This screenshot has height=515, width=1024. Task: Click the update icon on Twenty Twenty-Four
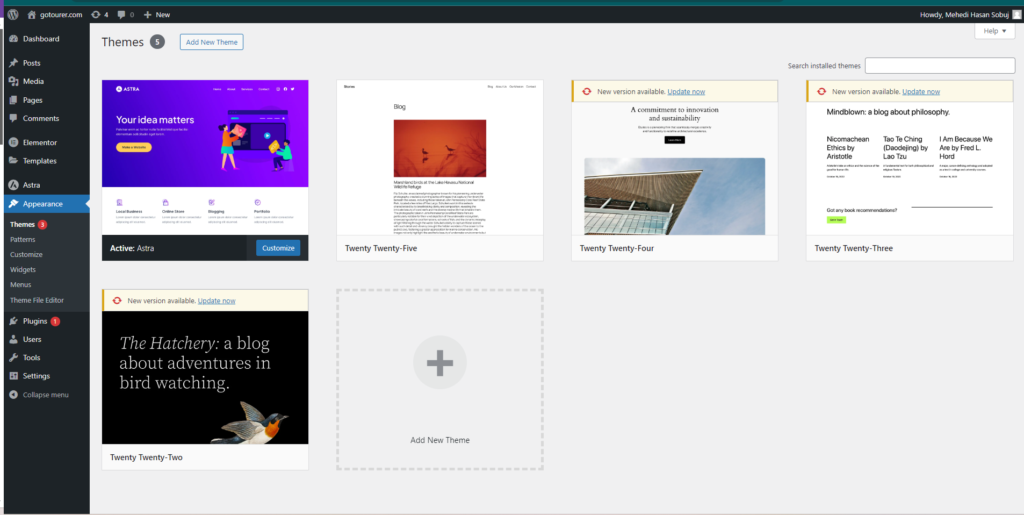coord(586,92)
